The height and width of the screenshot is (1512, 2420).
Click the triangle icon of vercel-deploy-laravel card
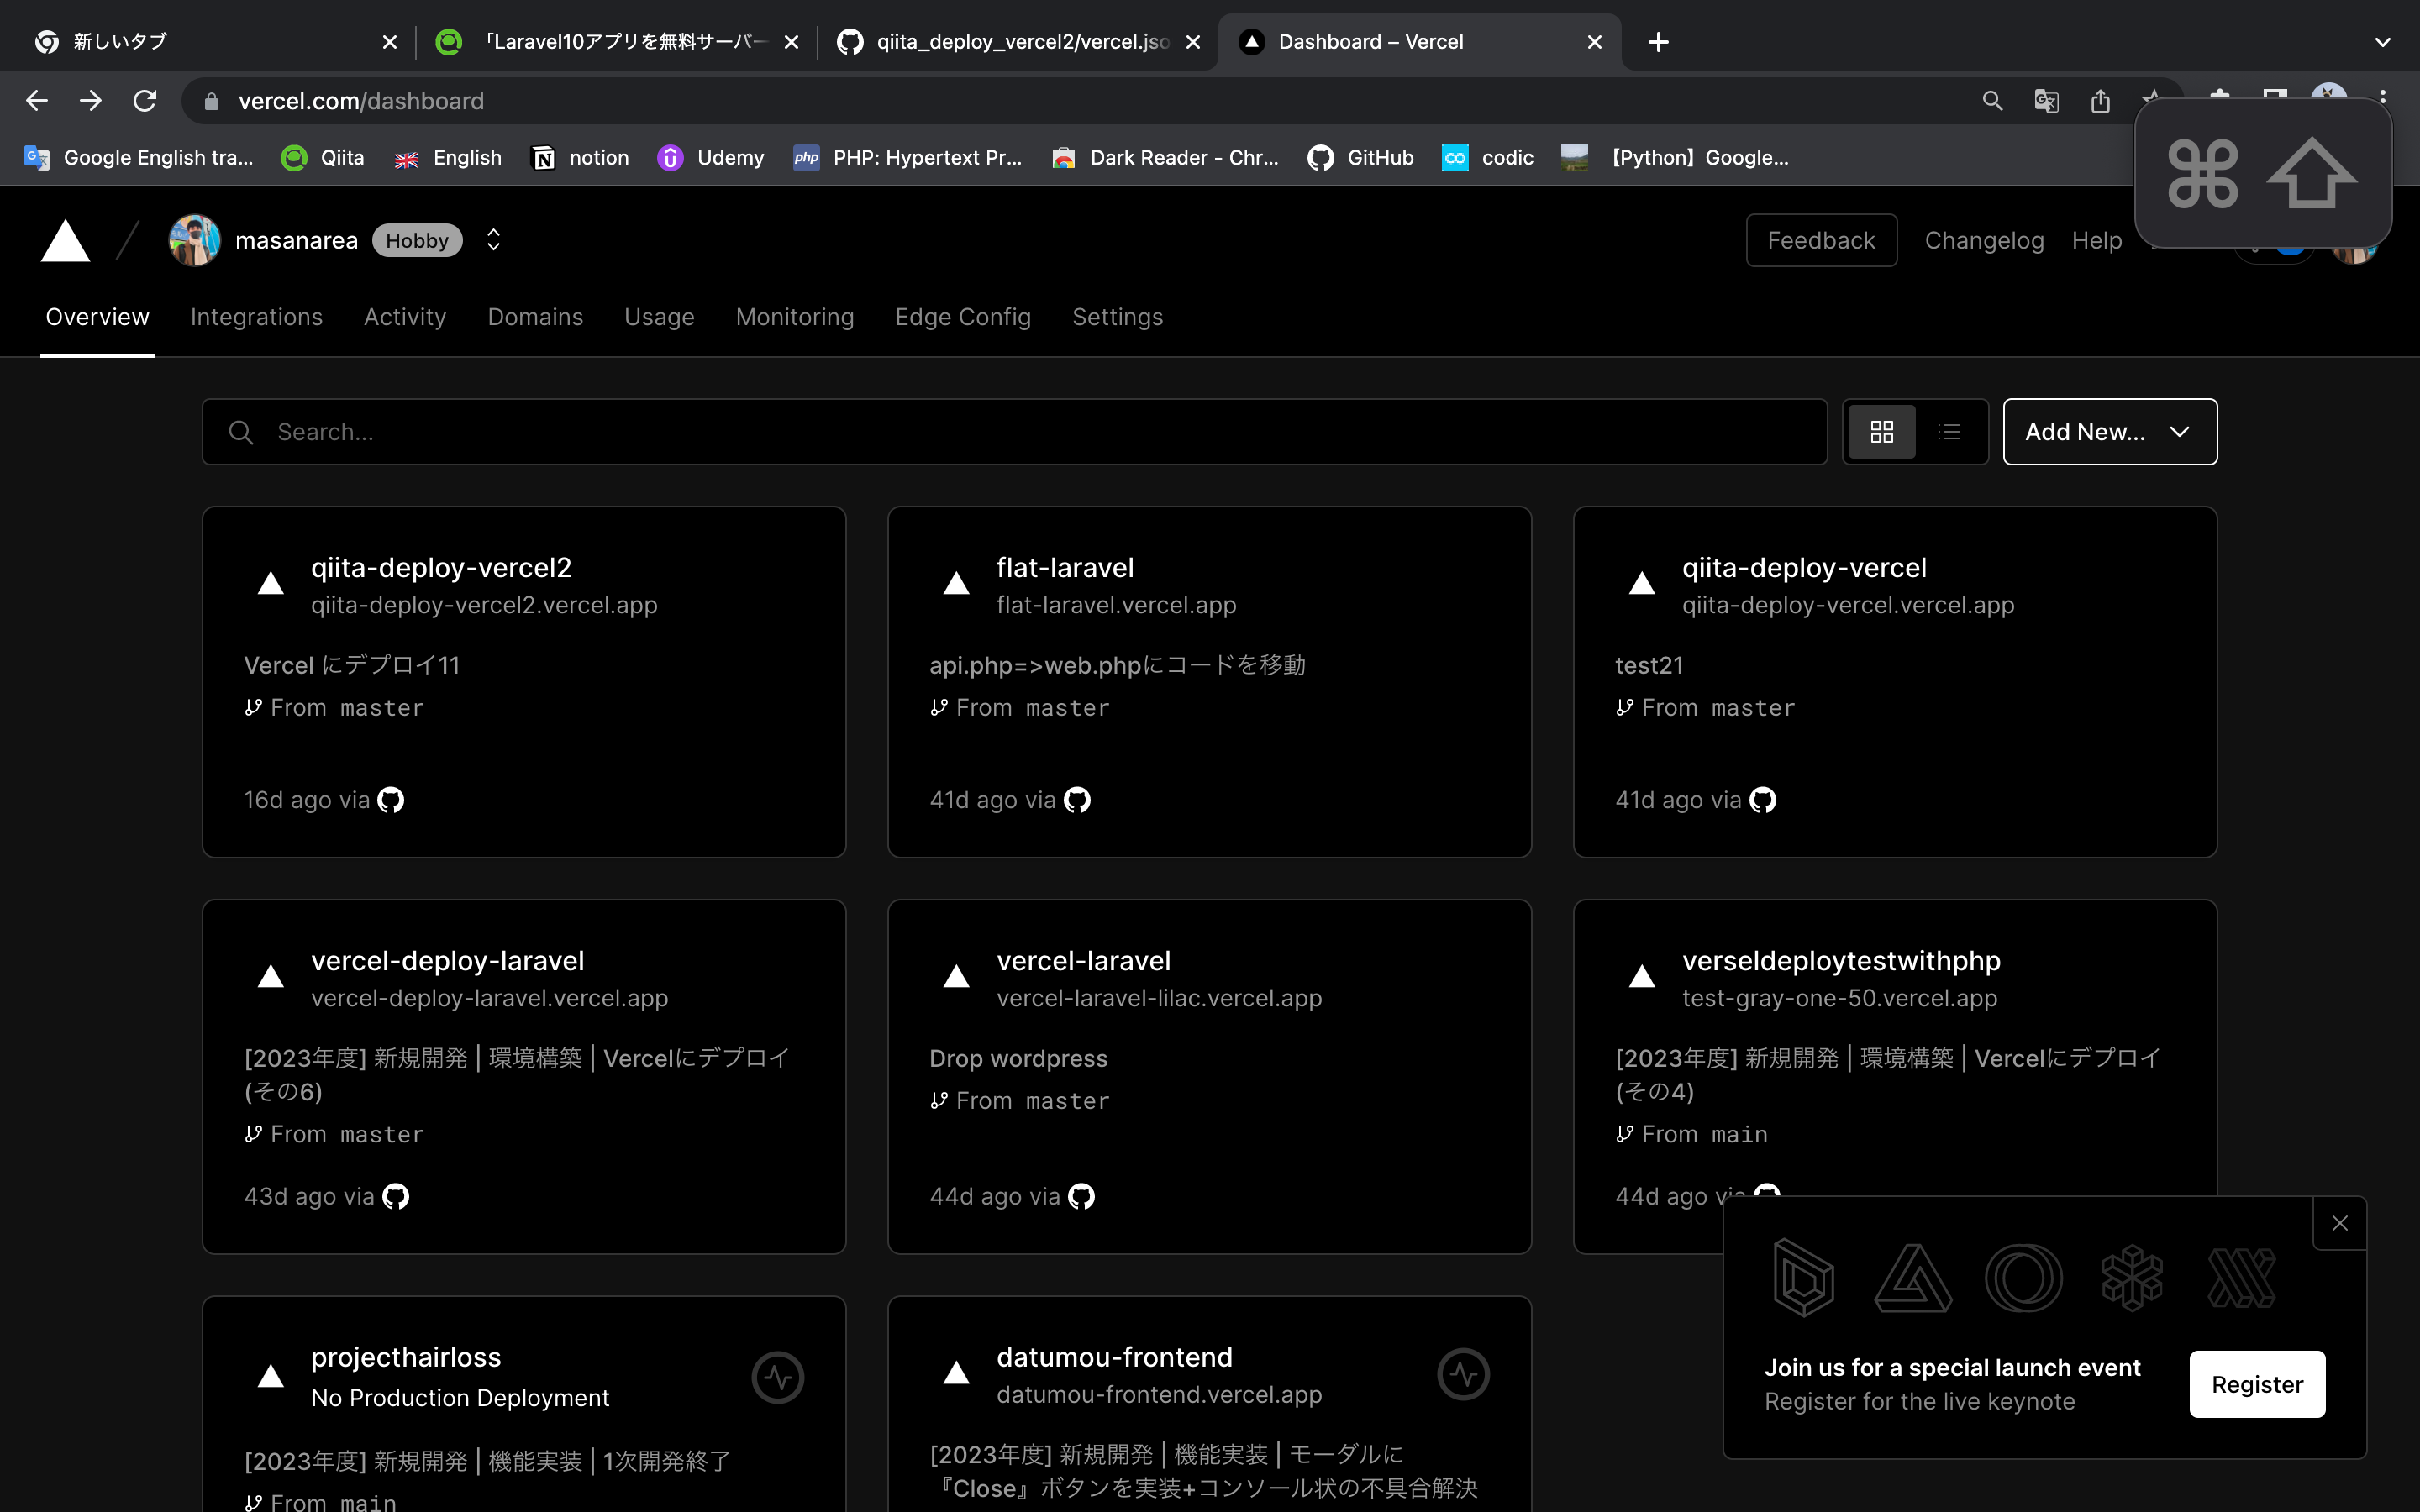pyautogui.click(x=270, y=976)
